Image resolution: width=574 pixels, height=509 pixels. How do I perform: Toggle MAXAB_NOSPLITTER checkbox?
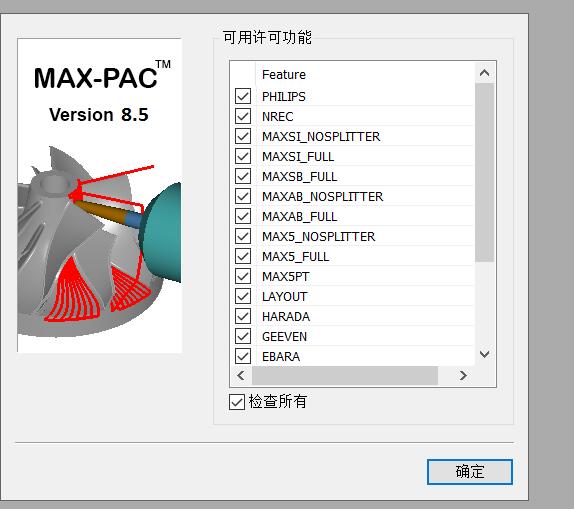point(243,196)
